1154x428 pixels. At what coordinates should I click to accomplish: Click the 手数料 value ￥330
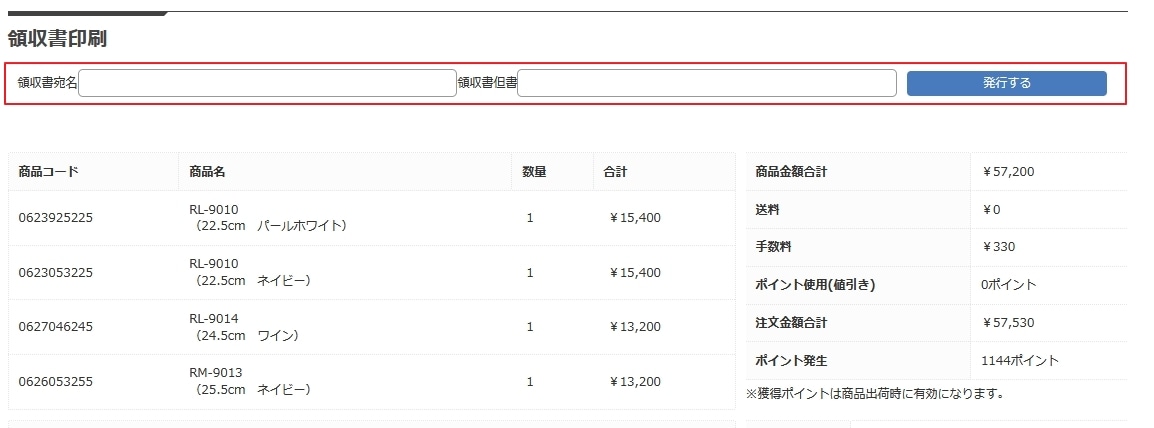(998, 247)
